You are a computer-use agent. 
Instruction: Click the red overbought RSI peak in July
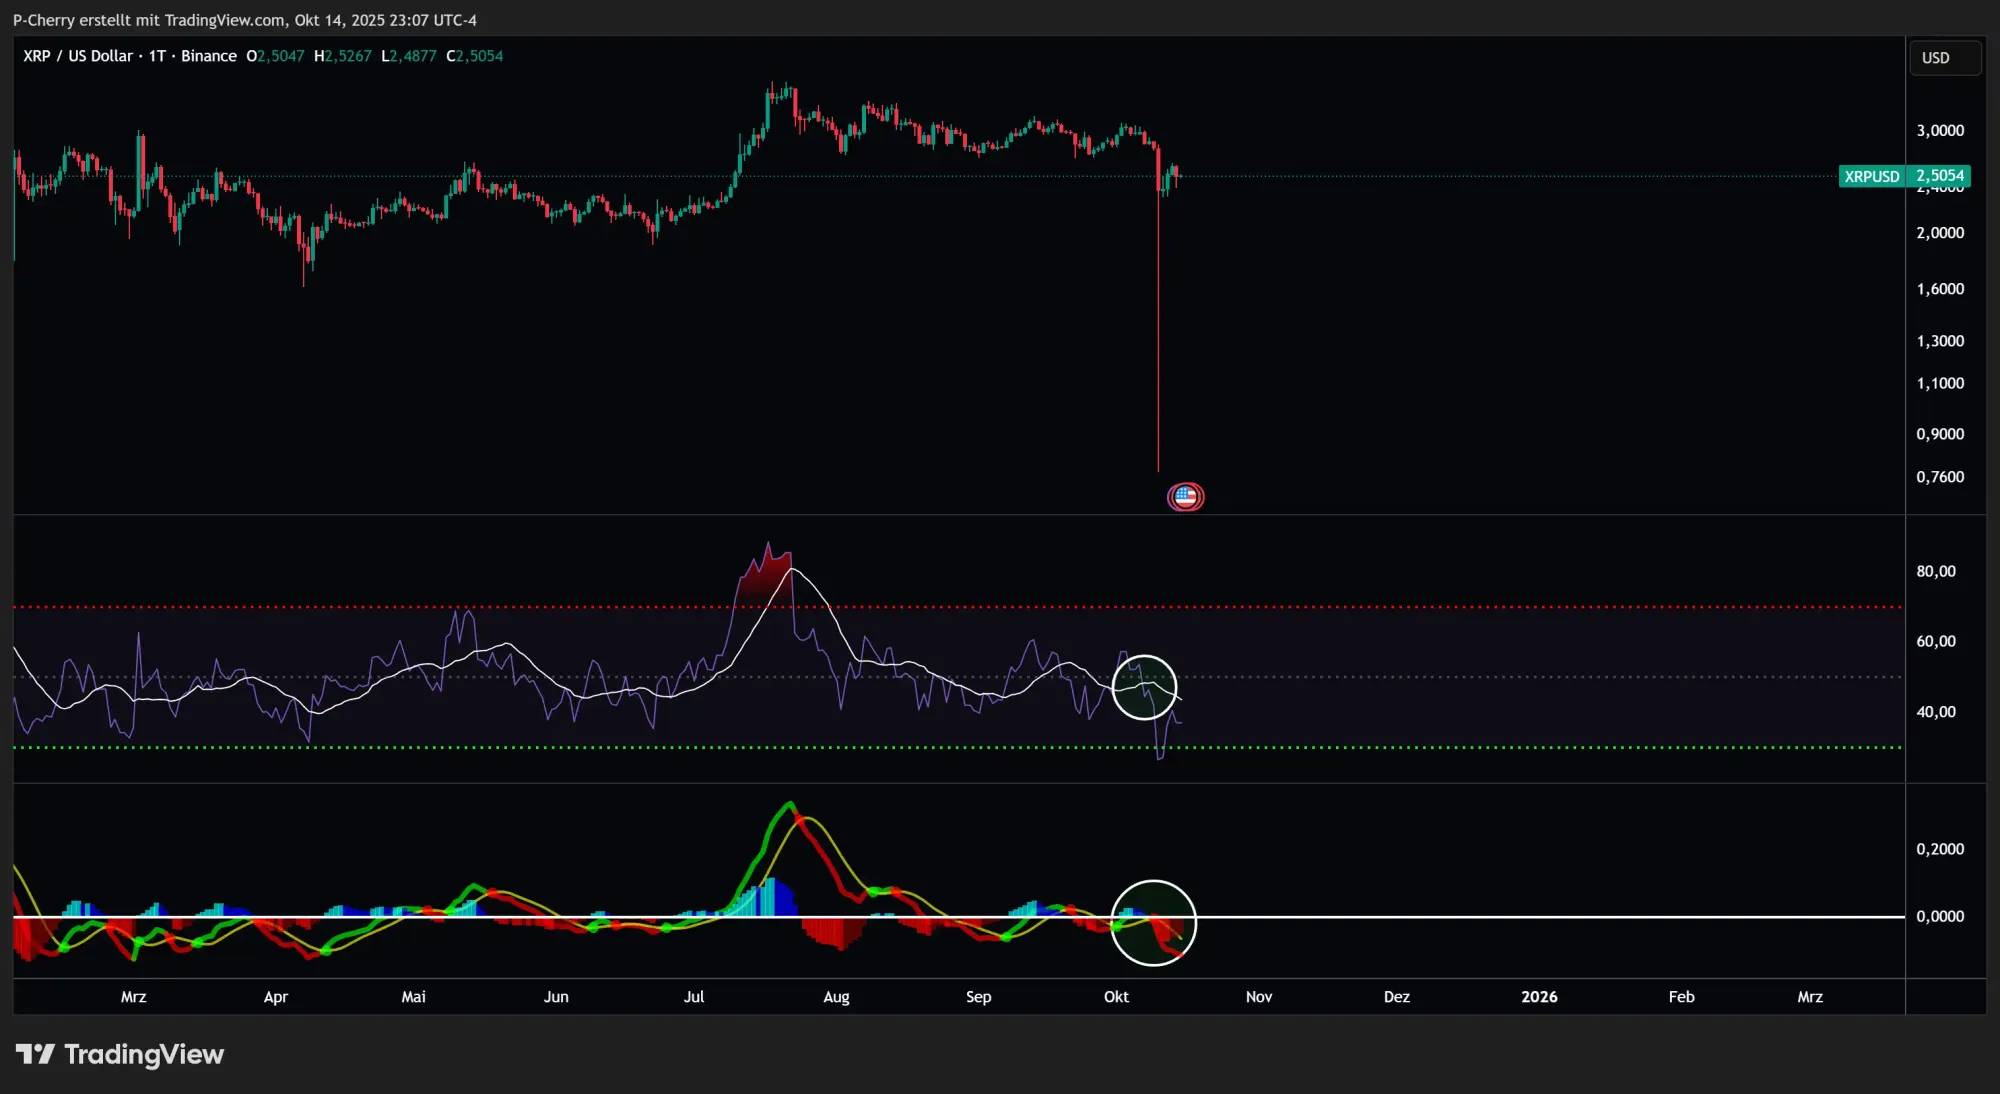767,573
